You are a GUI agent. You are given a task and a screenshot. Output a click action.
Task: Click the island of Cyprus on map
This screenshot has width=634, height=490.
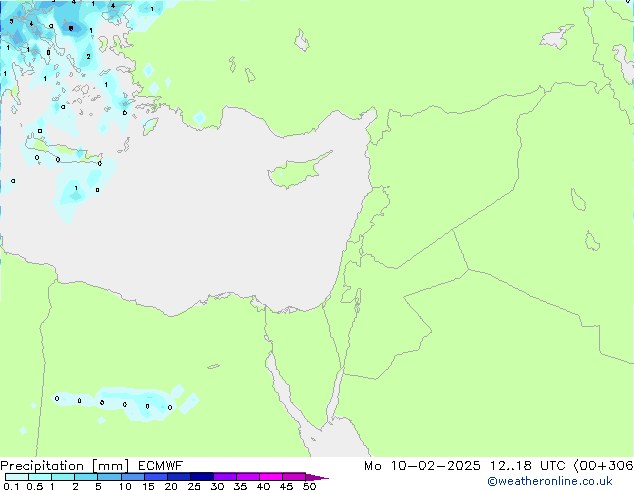(297, 172)
